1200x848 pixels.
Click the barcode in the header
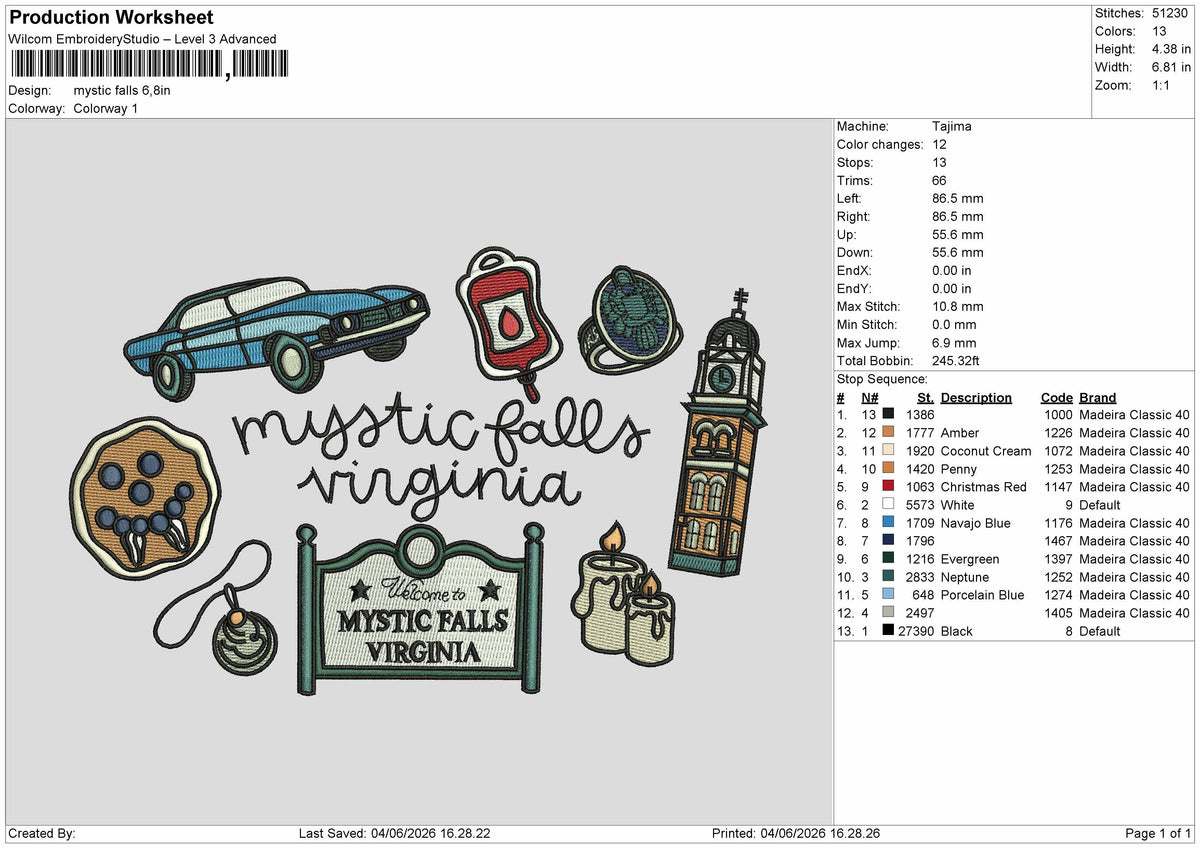point(148,64)
